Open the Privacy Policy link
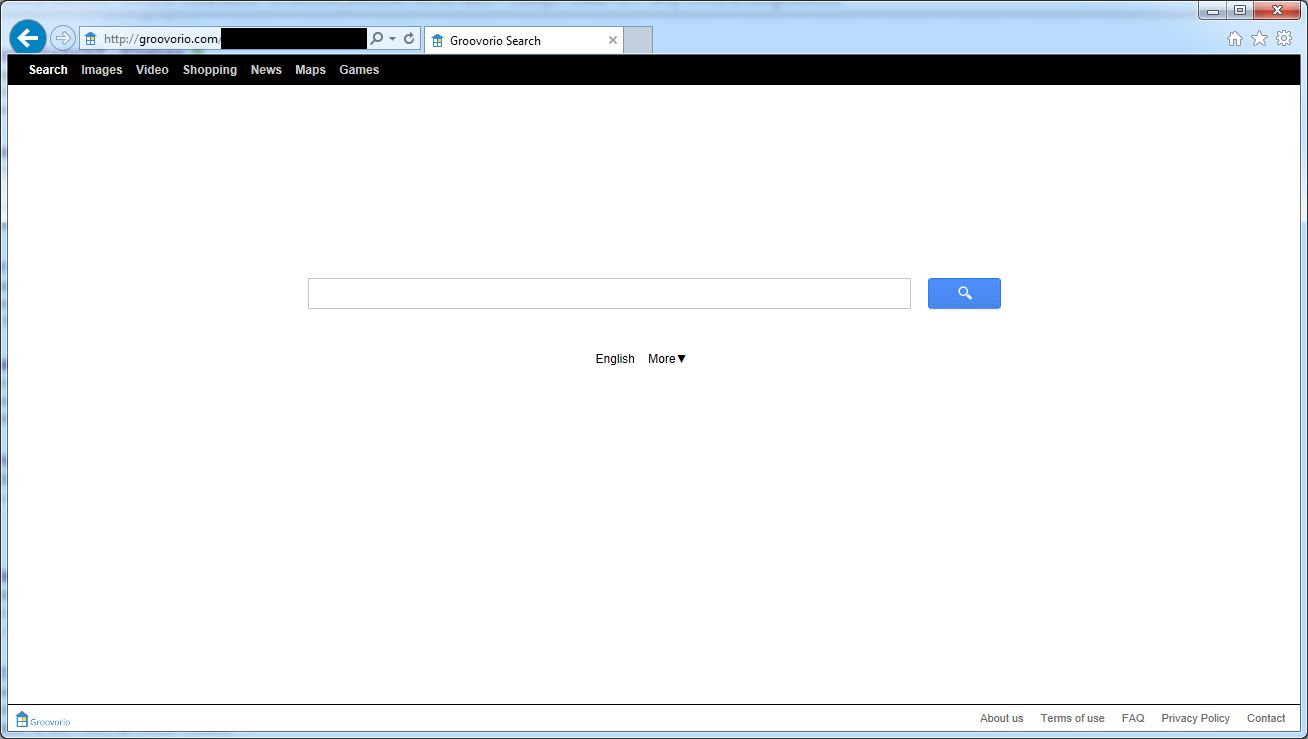The width and height of the screenshot is (1308, 739). pyautogui.click(x=1196, y=719)
